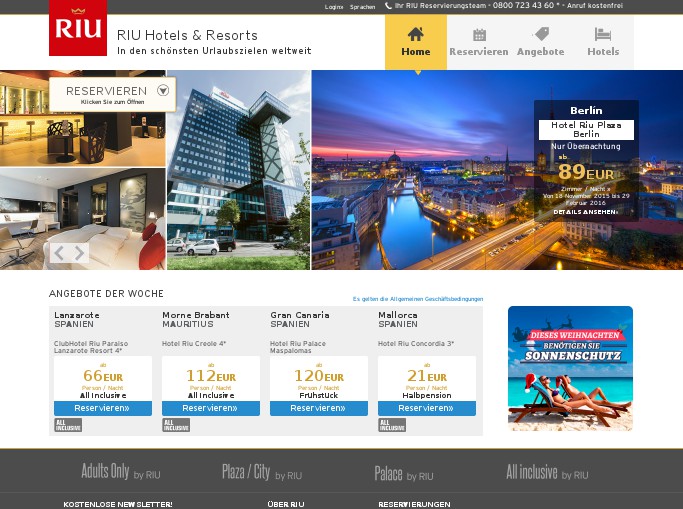The height and width of the screenshot is (509, 683).
Task: Open All inclusive by RIU
Action: [x=547, y=472]
